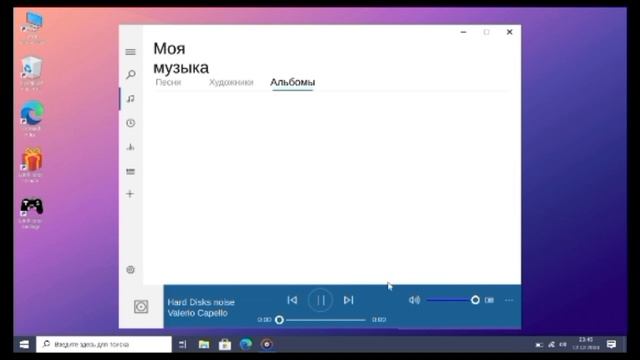Close the Groove Music window
This screenshot has height=360, width=640.
coord(509,32)
